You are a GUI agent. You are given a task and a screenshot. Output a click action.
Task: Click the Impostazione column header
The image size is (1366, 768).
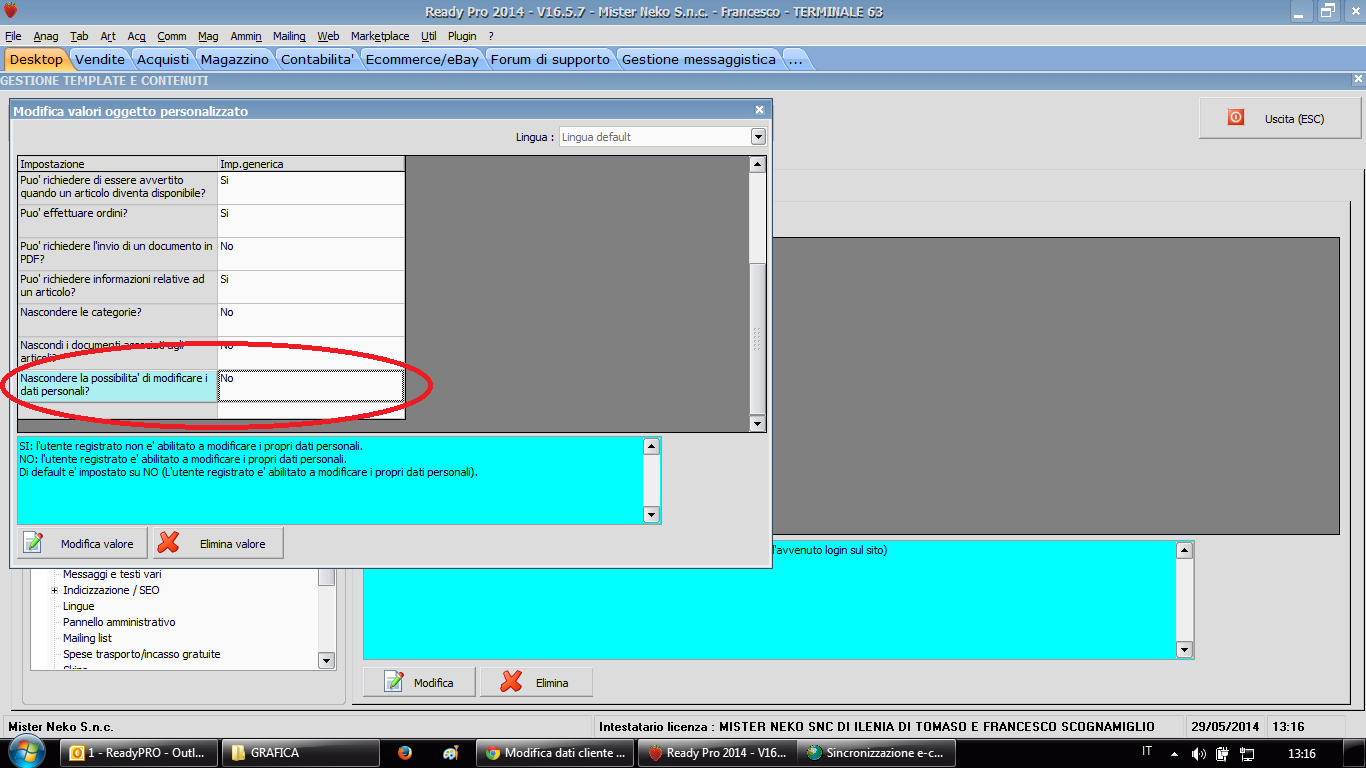[x=118, y=164]
